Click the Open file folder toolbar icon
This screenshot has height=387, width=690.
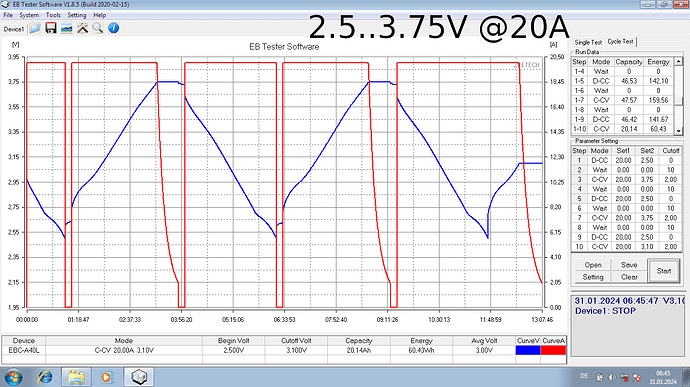[35, 28]
